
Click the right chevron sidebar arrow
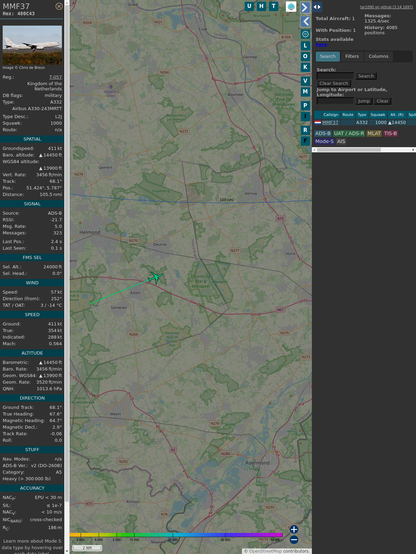click(x=305, y=7)
